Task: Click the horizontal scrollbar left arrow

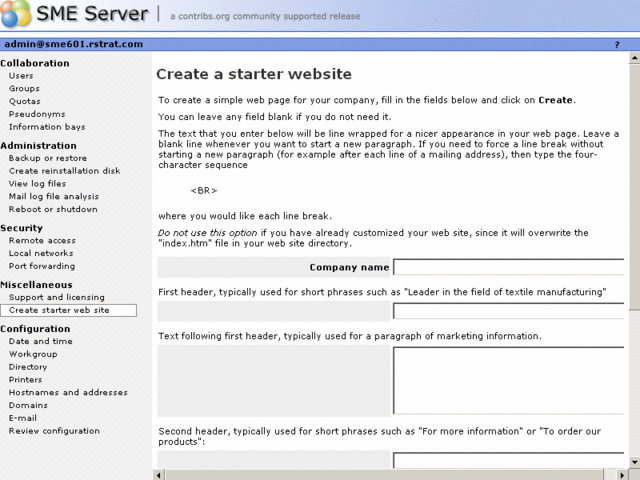Action: click(158, 475)
